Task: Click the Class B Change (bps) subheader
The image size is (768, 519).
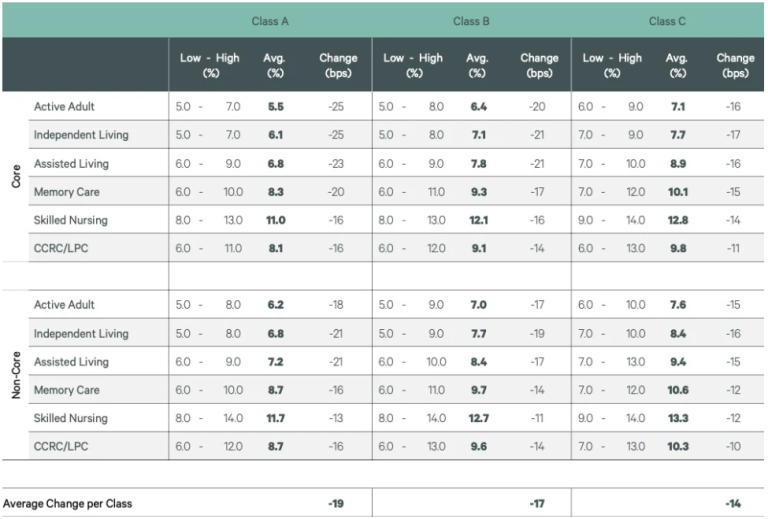Action: tap(539, 65)
